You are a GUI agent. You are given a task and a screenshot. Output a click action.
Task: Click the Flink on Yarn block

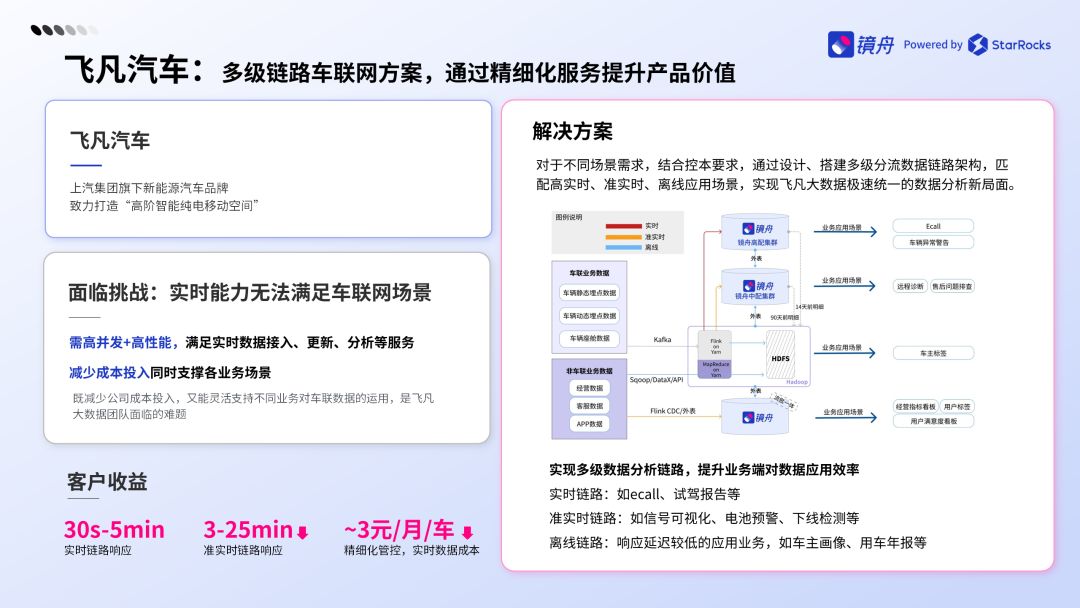click(716, 346)
